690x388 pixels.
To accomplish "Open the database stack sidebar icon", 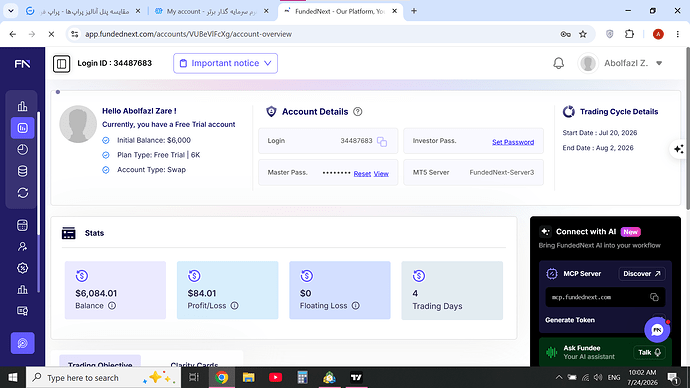I will (x=22, y=171).
